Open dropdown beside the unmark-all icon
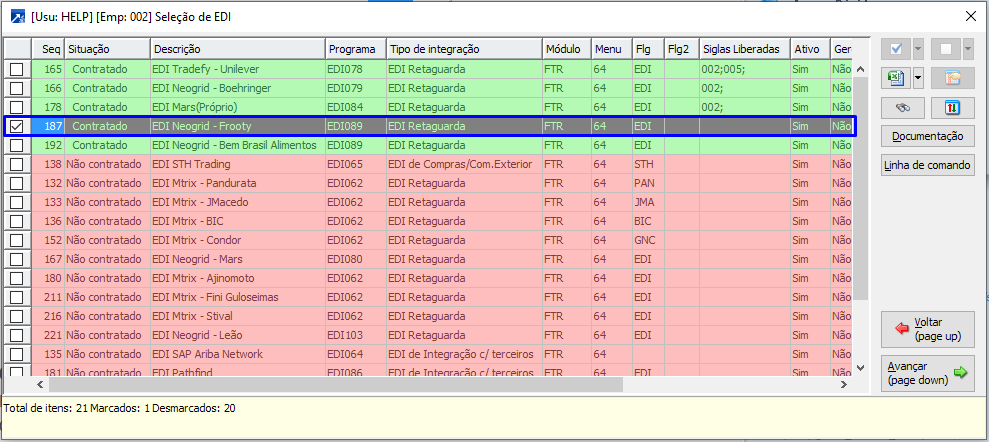989x442 pixels. click(968, 49)
